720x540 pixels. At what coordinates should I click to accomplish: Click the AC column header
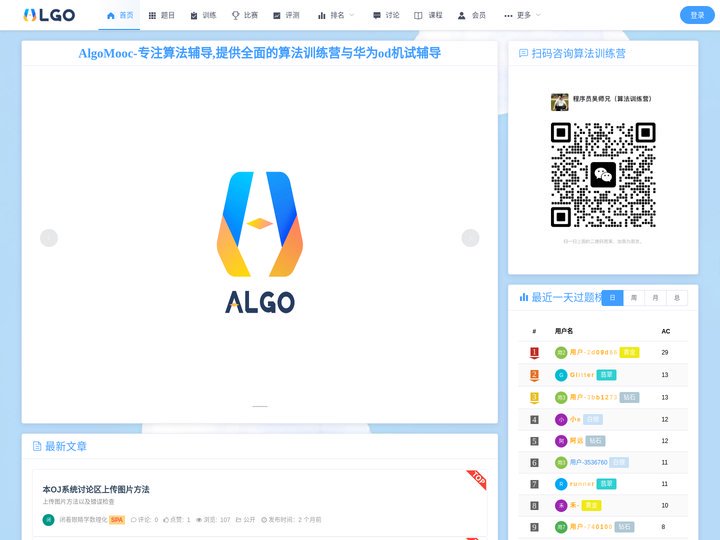coord(666,331)
